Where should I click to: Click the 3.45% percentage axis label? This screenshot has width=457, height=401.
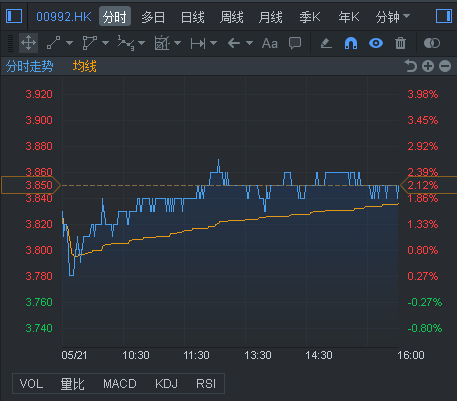click(x=423, y=120)
